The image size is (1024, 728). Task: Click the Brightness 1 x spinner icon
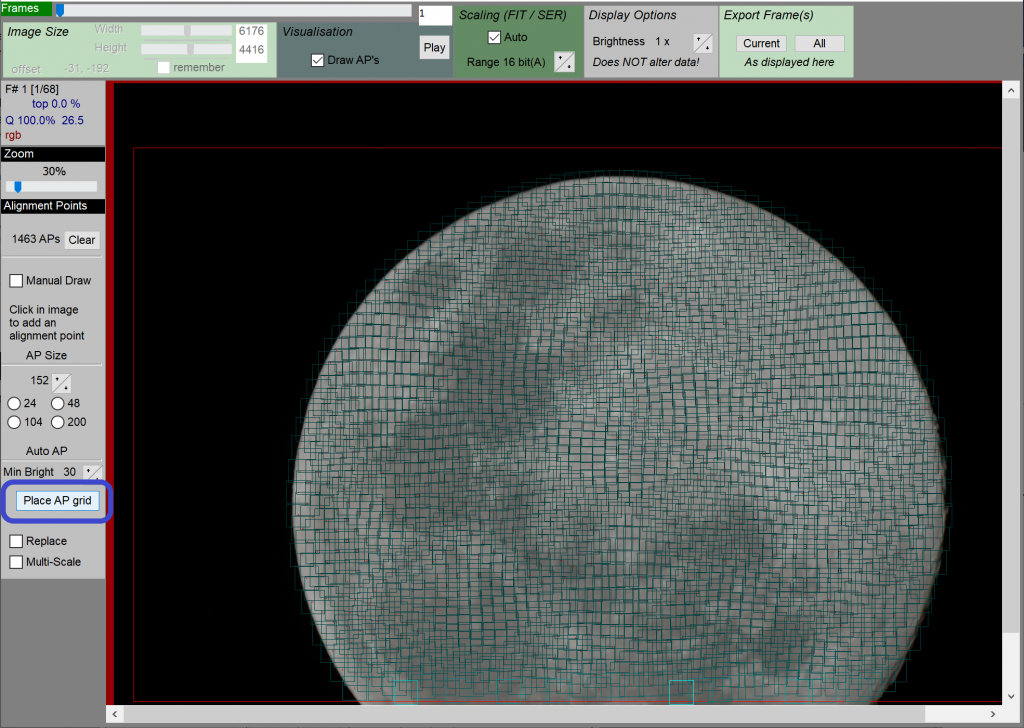point(703,43)
